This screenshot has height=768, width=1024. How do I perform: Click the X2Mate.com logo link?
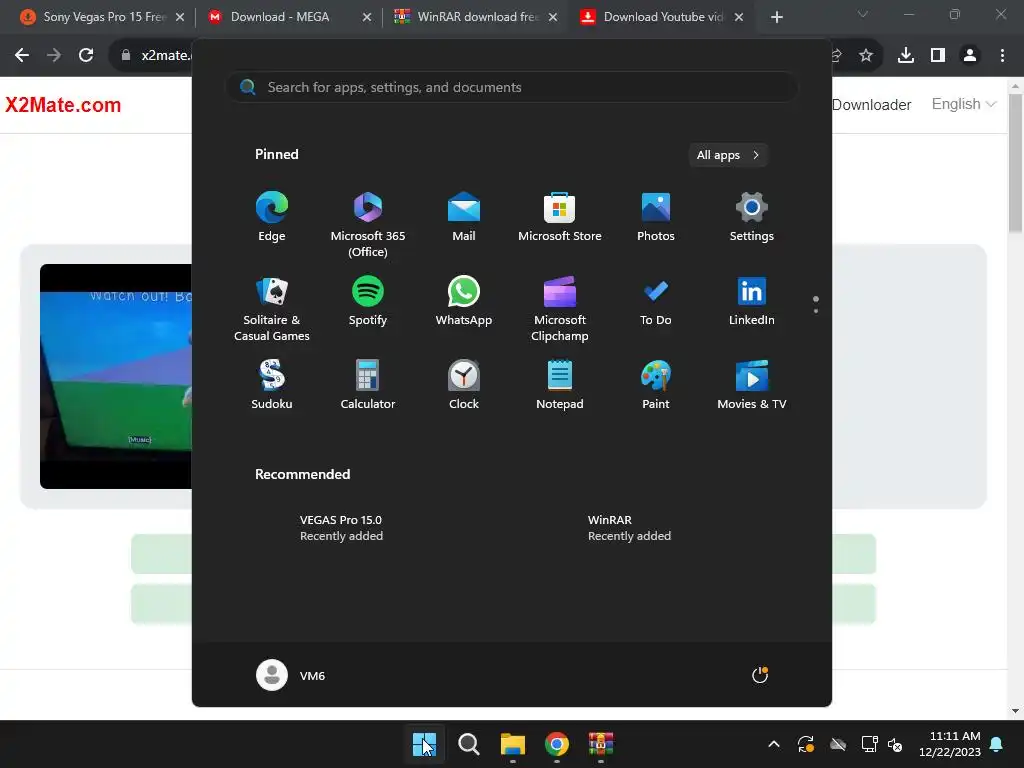pos(63,105)
